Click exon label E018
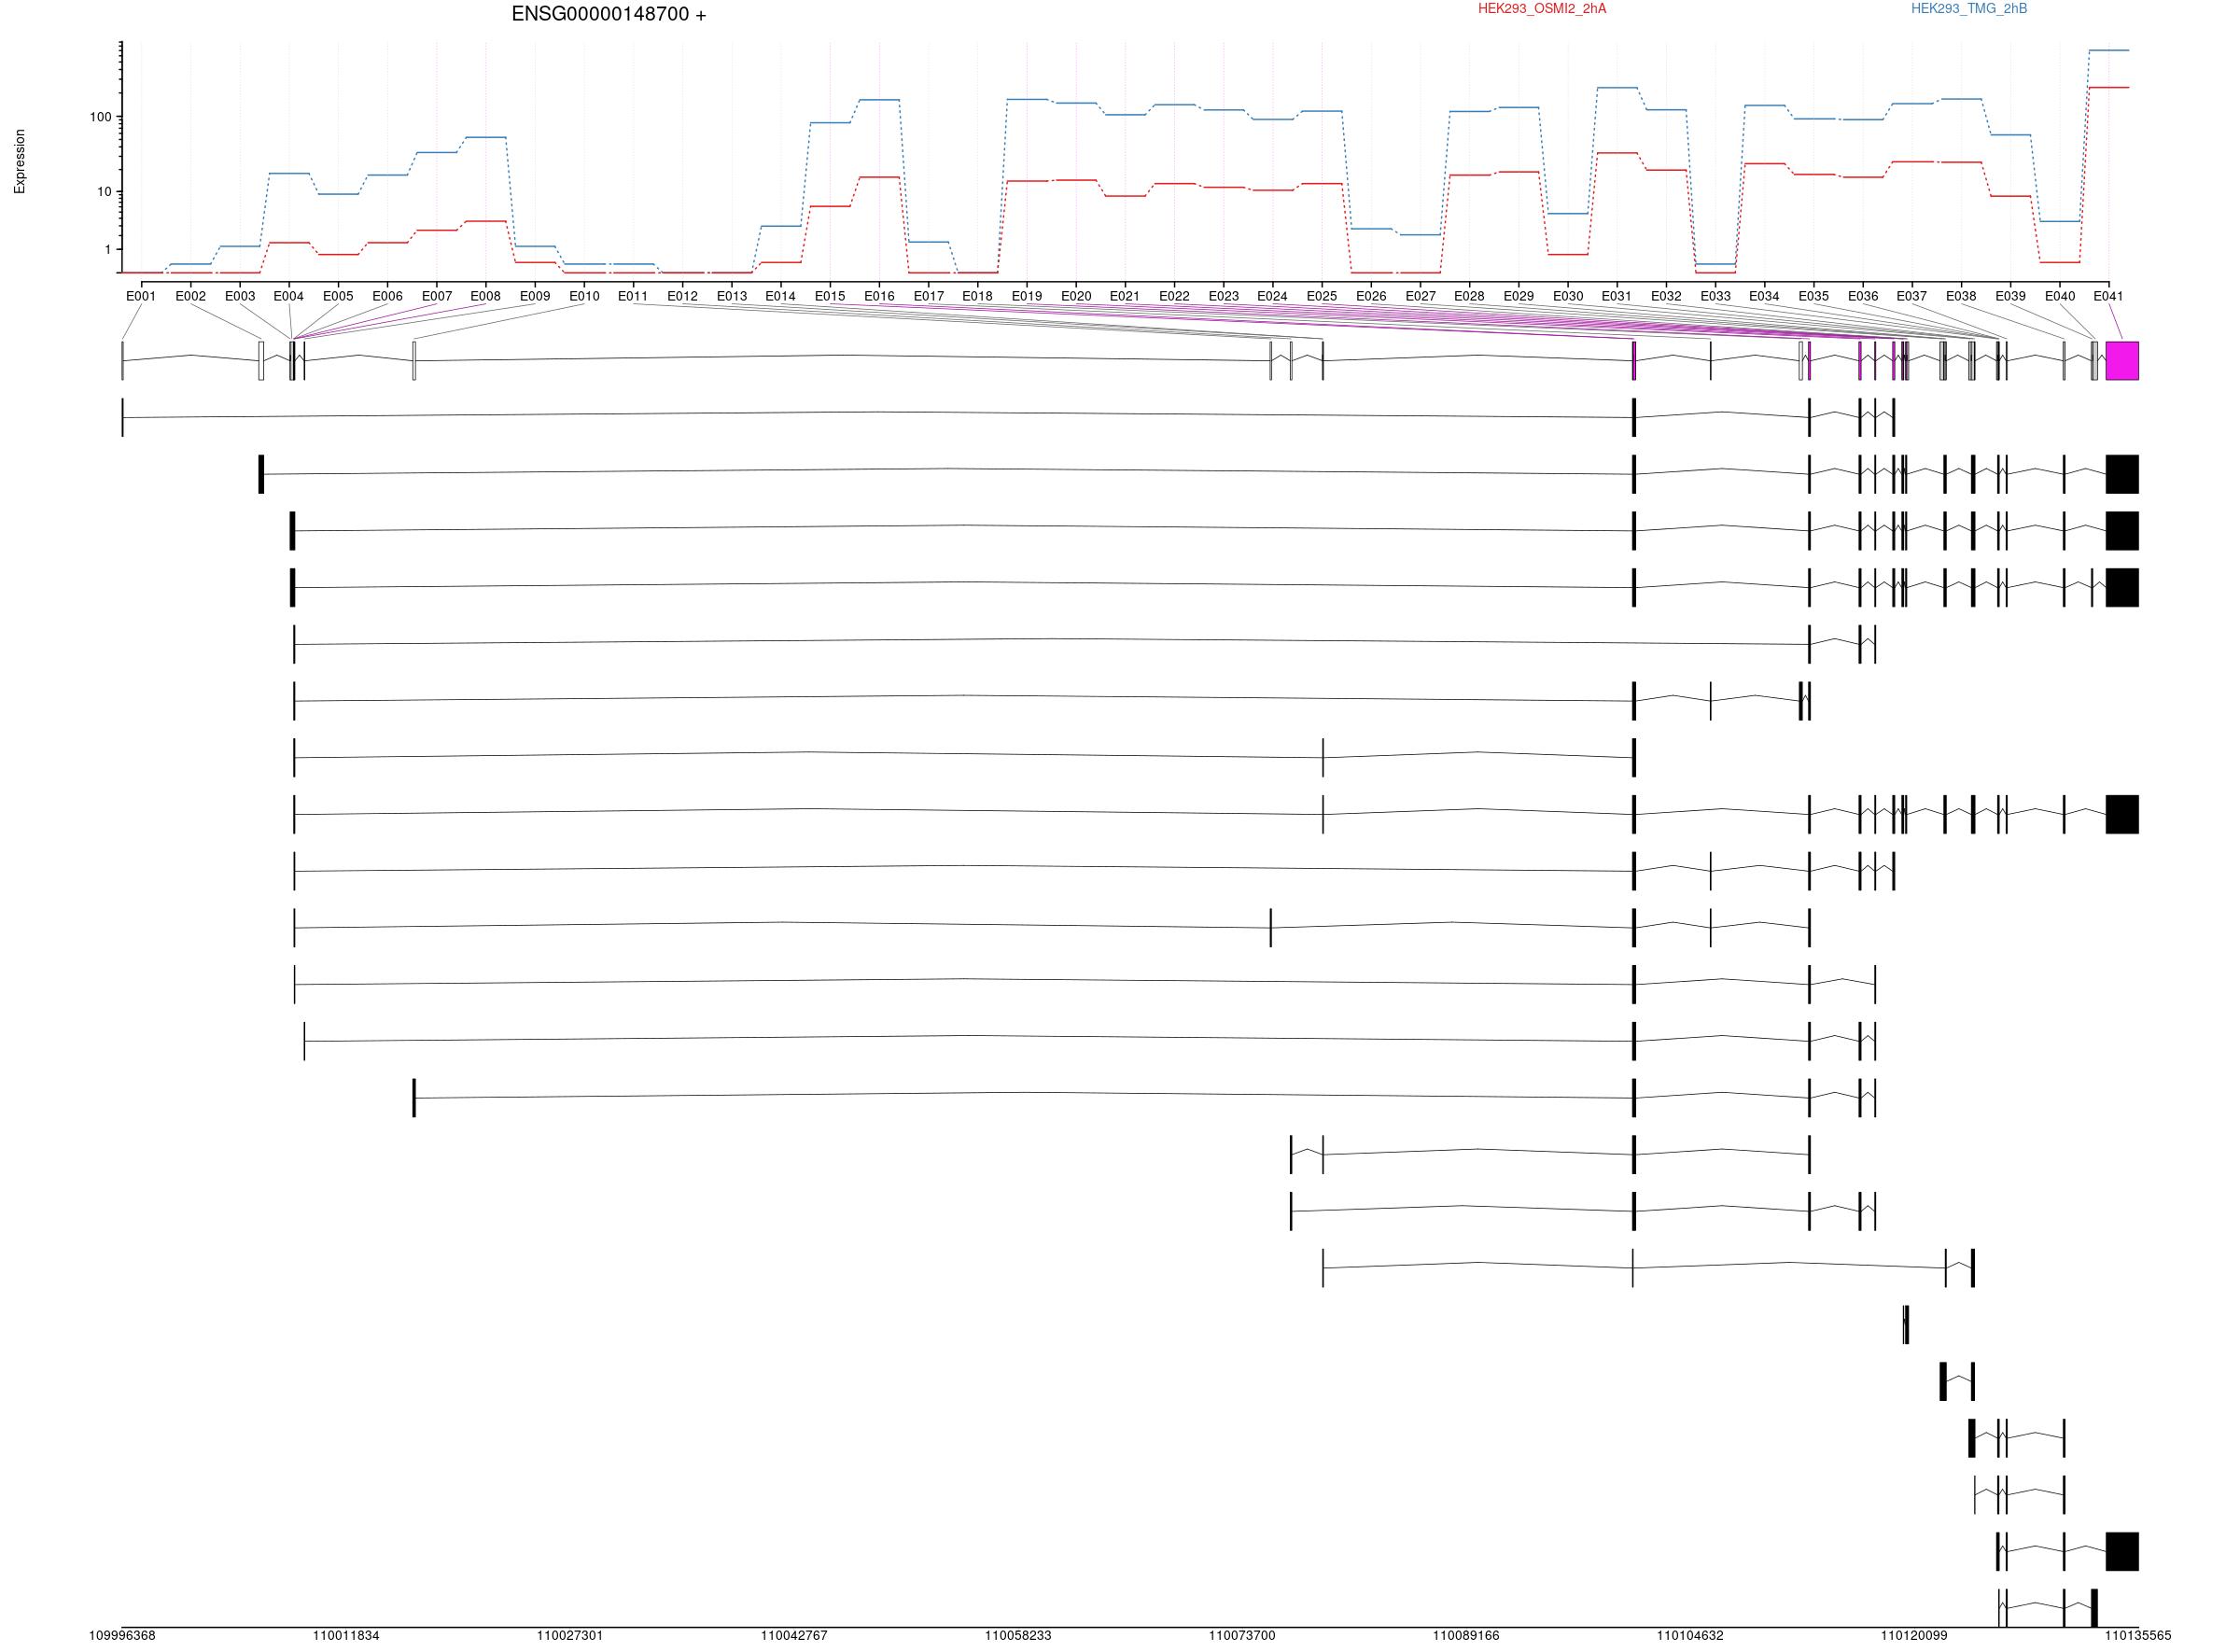This screenshot has height=1652, width=2240. (978, 296)
